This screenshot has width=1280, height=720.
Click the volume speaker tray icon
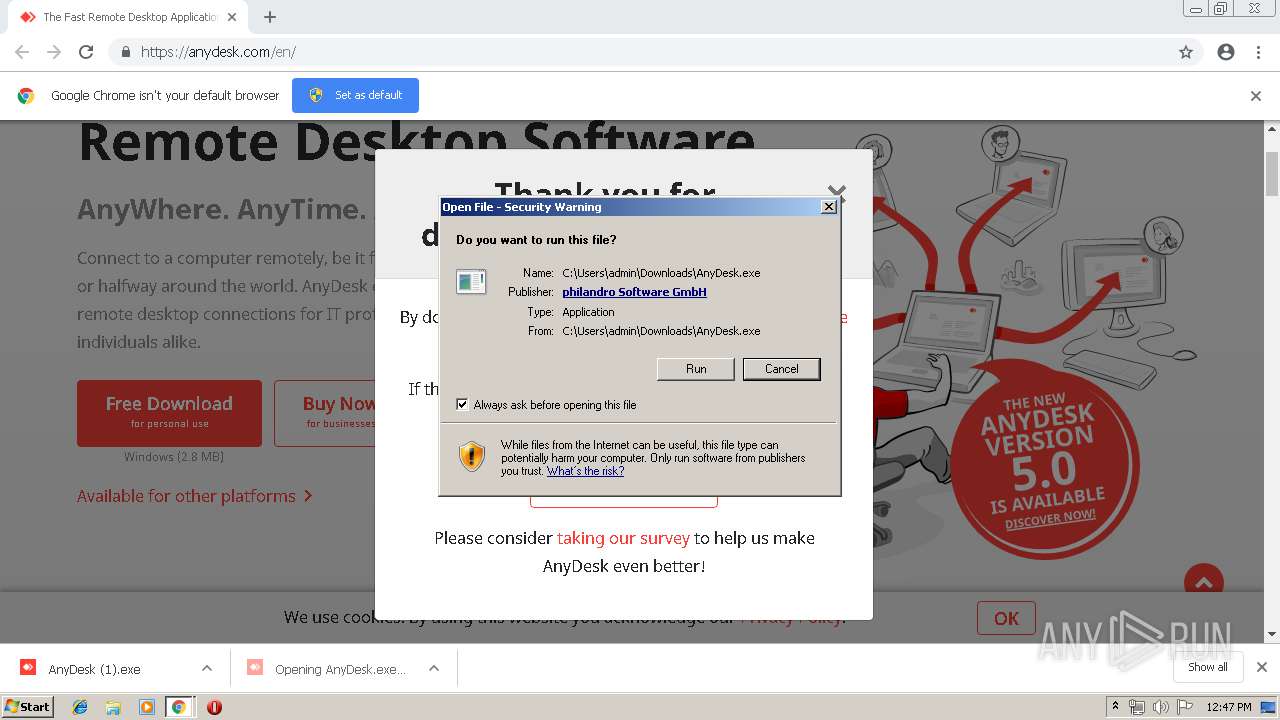1161,707
